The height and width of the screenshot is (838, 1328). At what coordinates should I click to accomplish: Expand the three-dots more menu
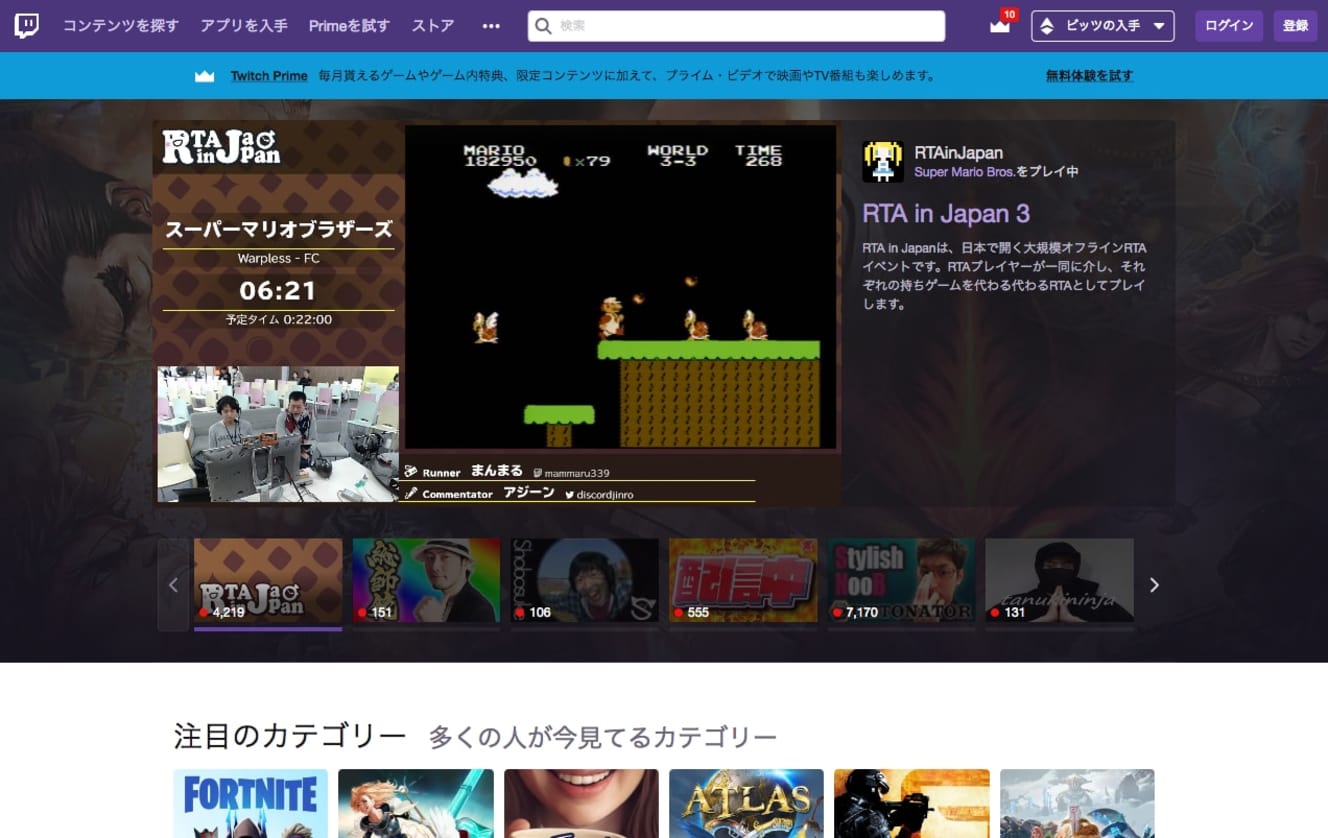(491, 26)
